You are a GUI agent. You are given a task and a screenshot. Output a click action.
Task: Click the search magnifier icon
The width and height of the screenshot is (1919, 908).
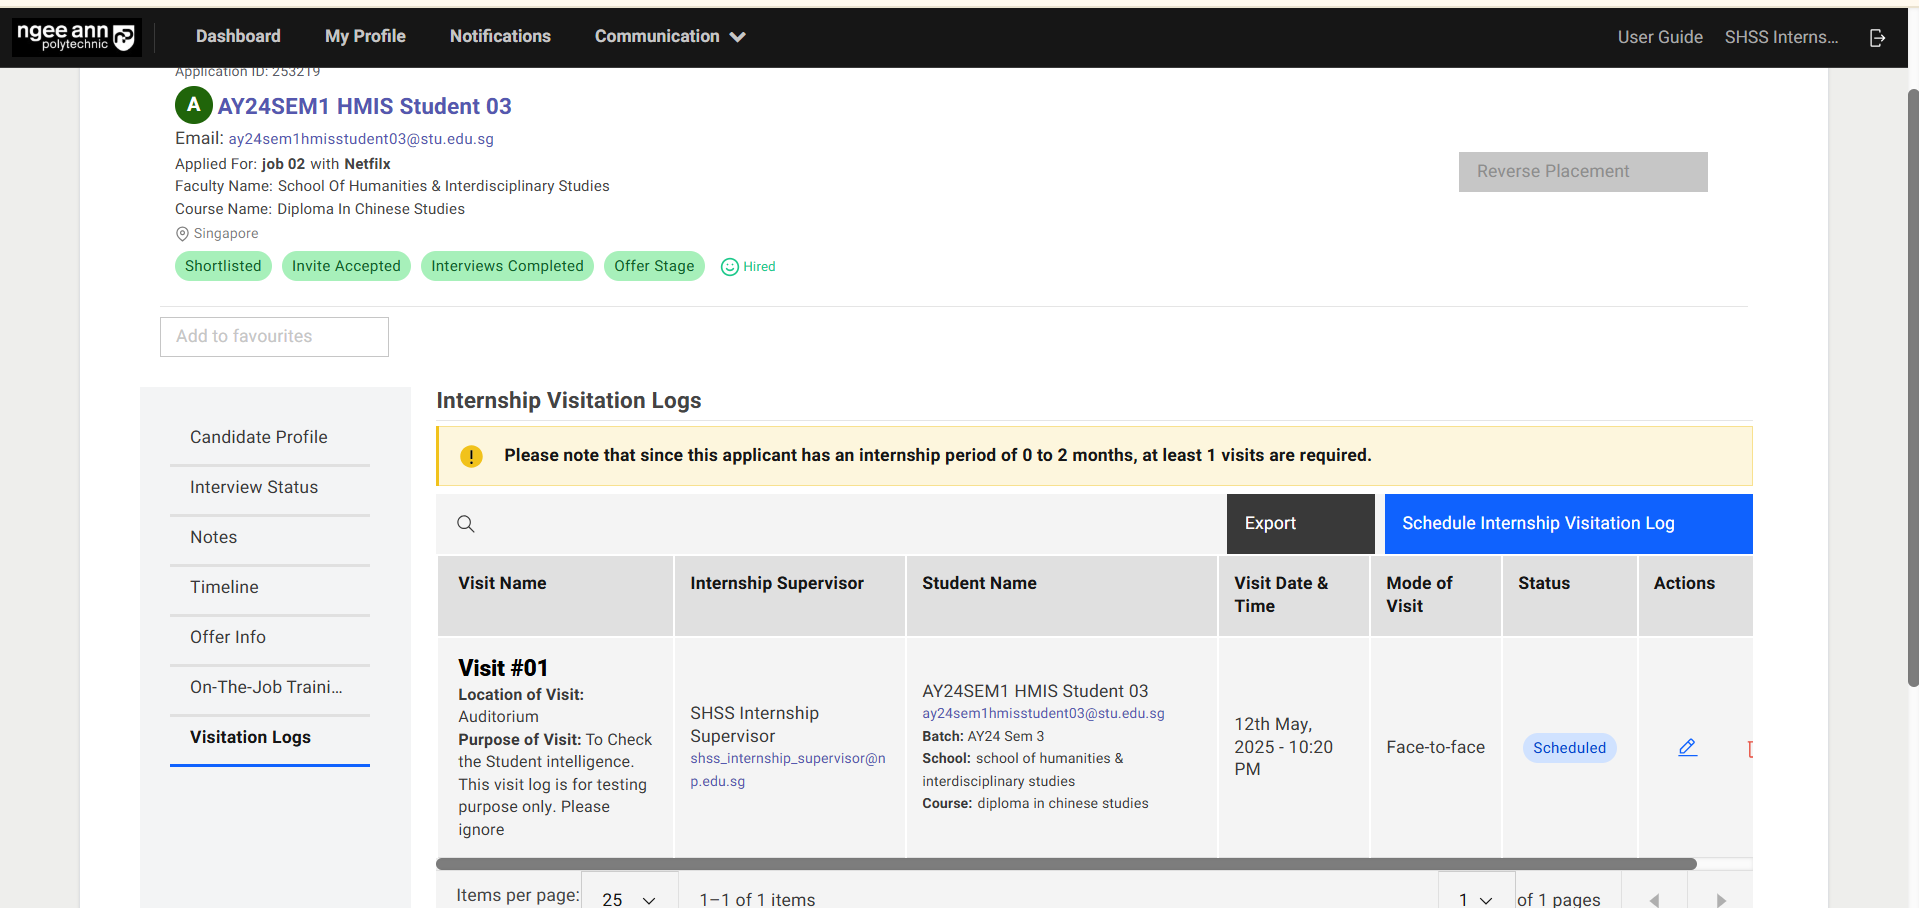coord(466,524)
